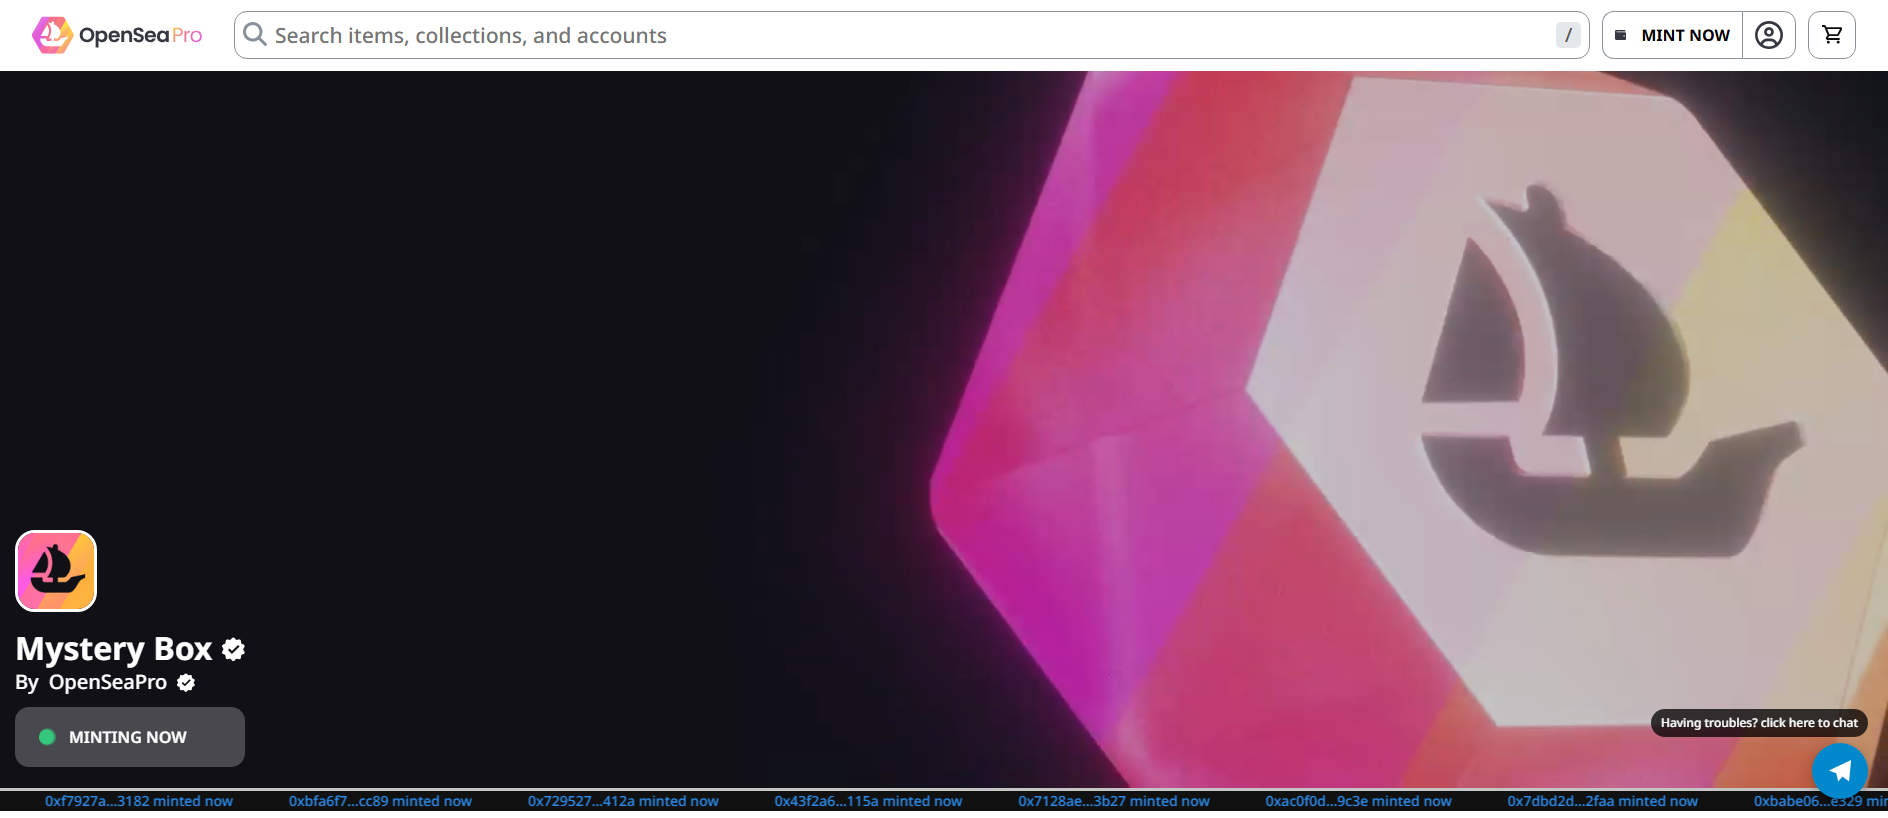Click the '0xac0f0d...9c3e minted now' ticker entry
1888x818 pixels.
(1358, 801)
